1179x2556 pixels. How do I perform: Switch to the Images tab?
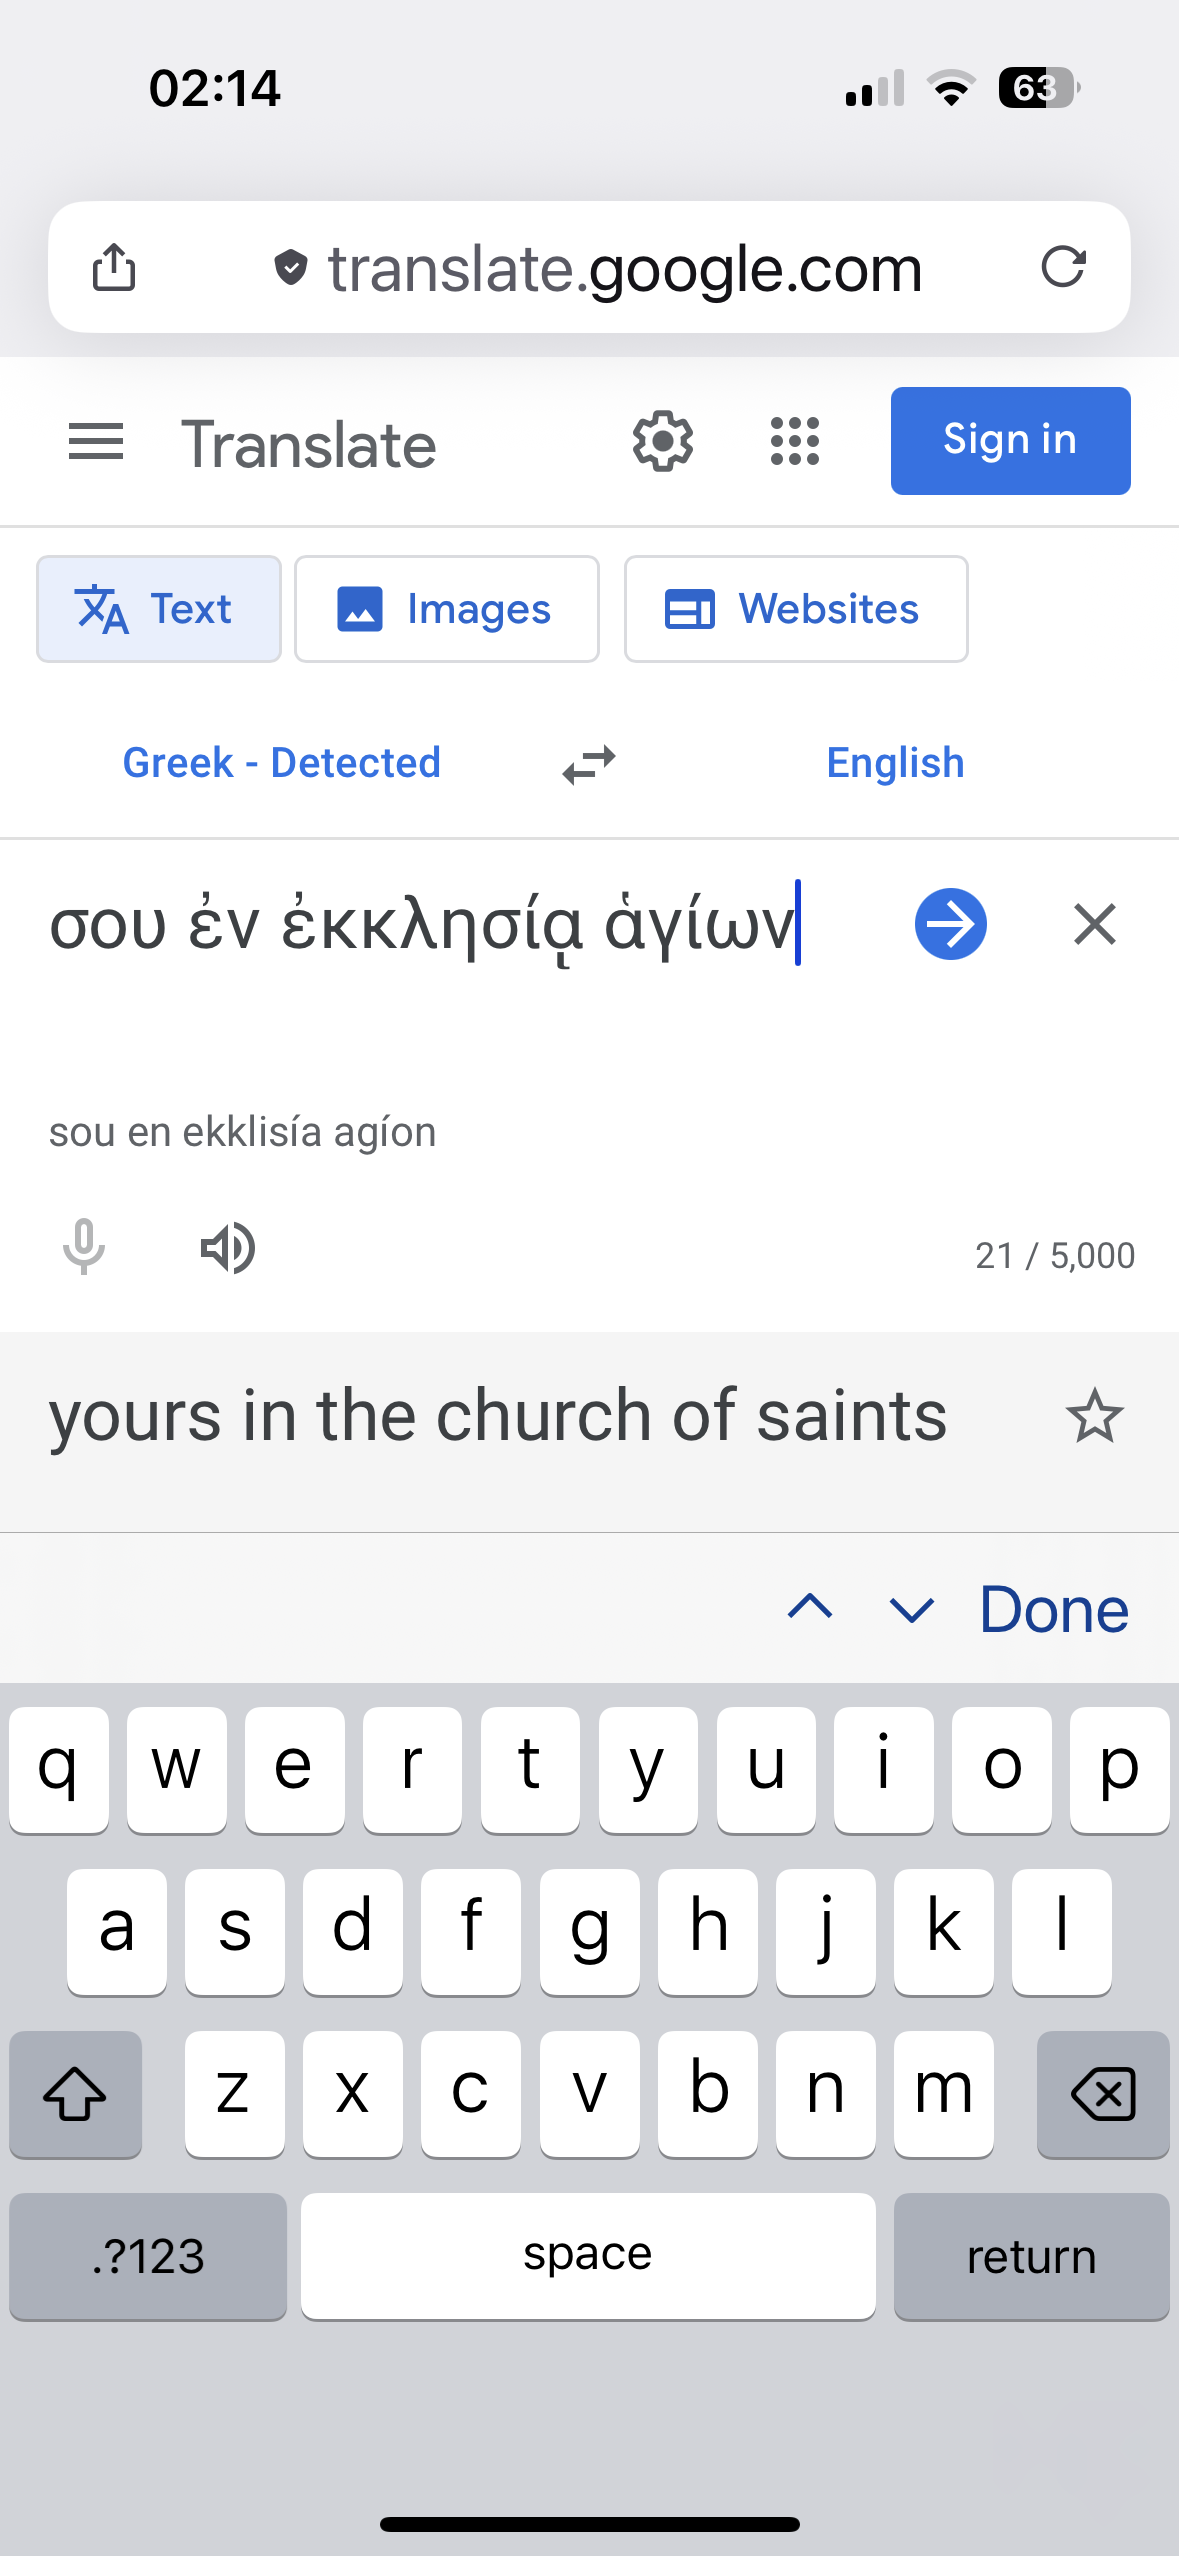447,609
